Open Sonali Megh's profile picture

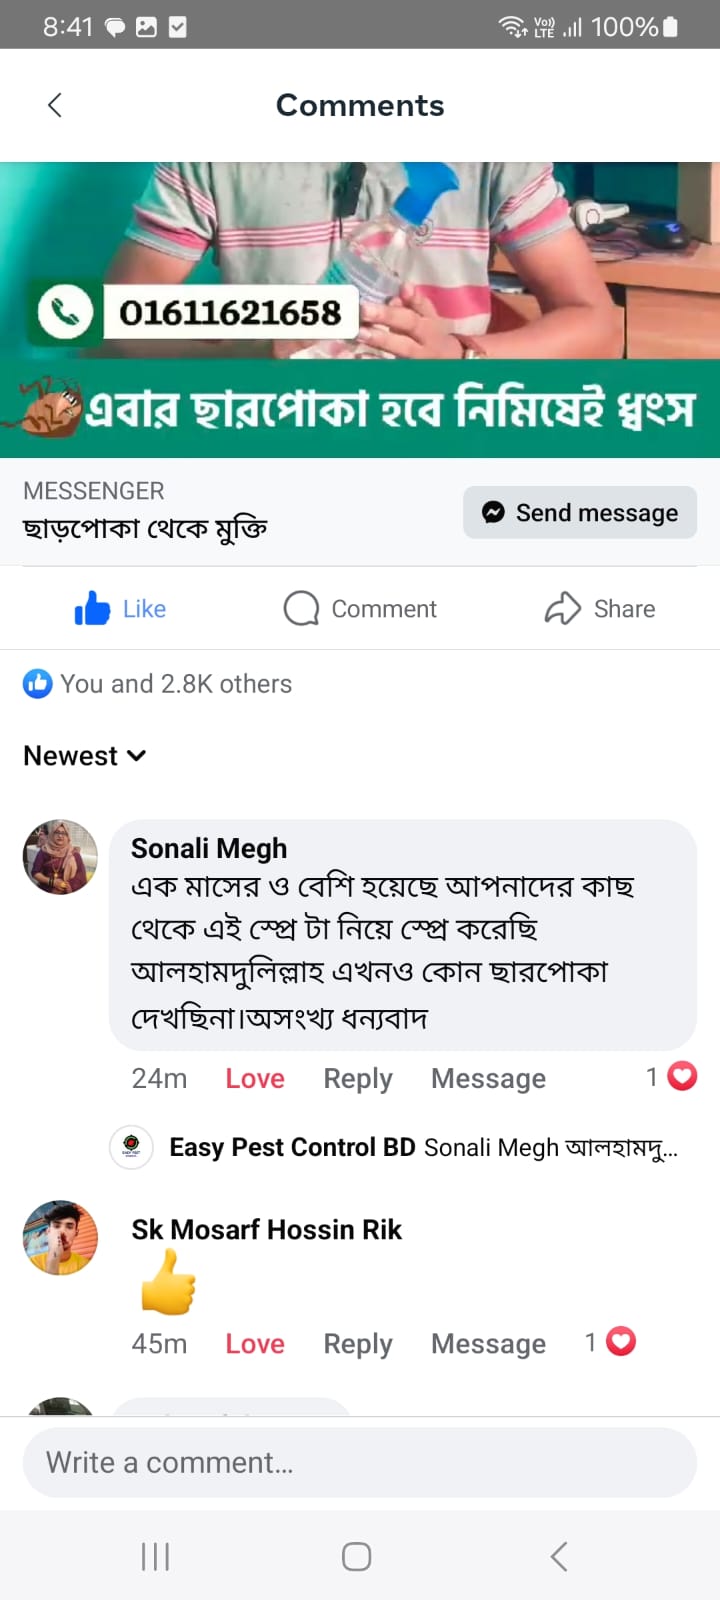click(x=60, y=857)
